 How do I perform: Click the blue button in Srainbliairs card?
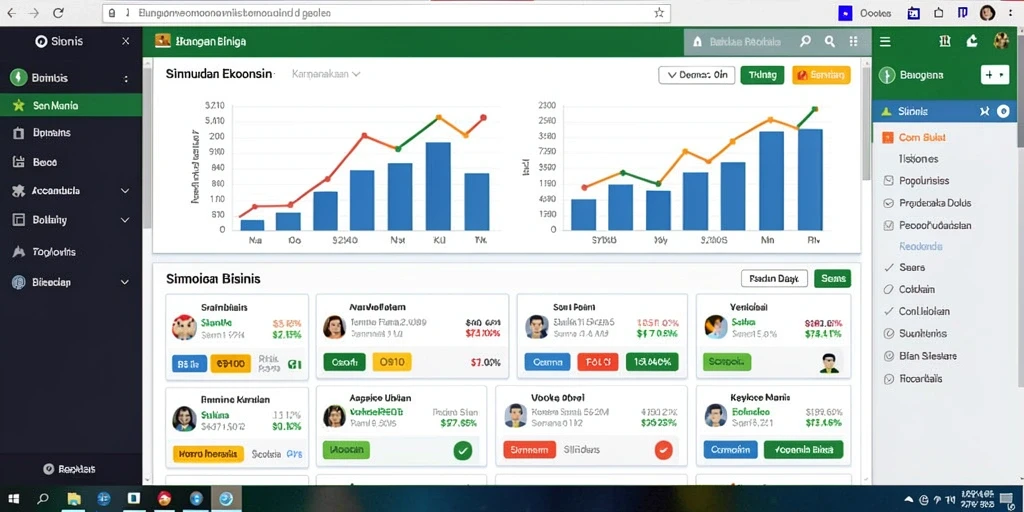189,364
